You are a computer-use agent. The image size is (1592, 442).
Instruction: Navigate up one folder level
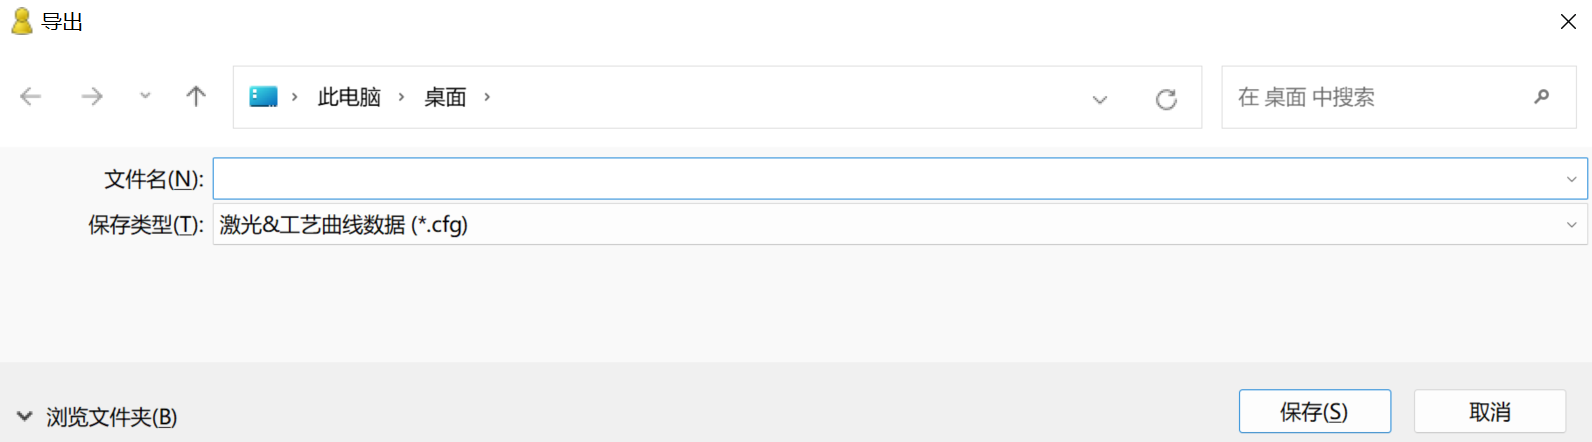pos(196,96)
